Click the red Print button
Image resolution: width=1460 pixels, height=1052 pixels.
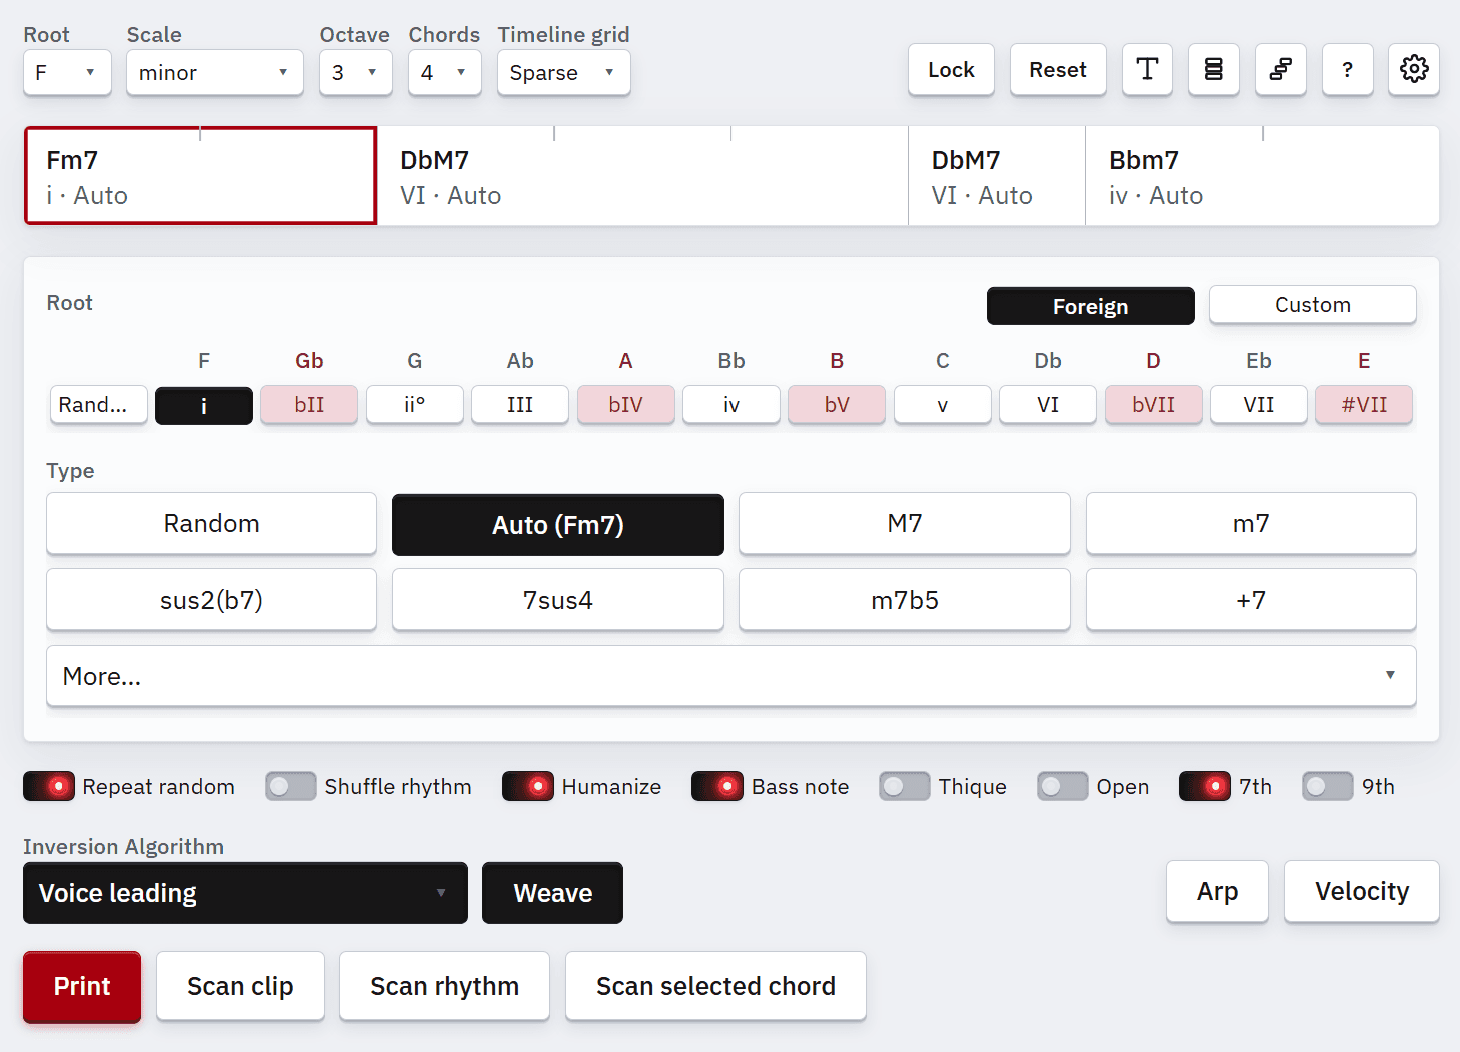point(82,986)
